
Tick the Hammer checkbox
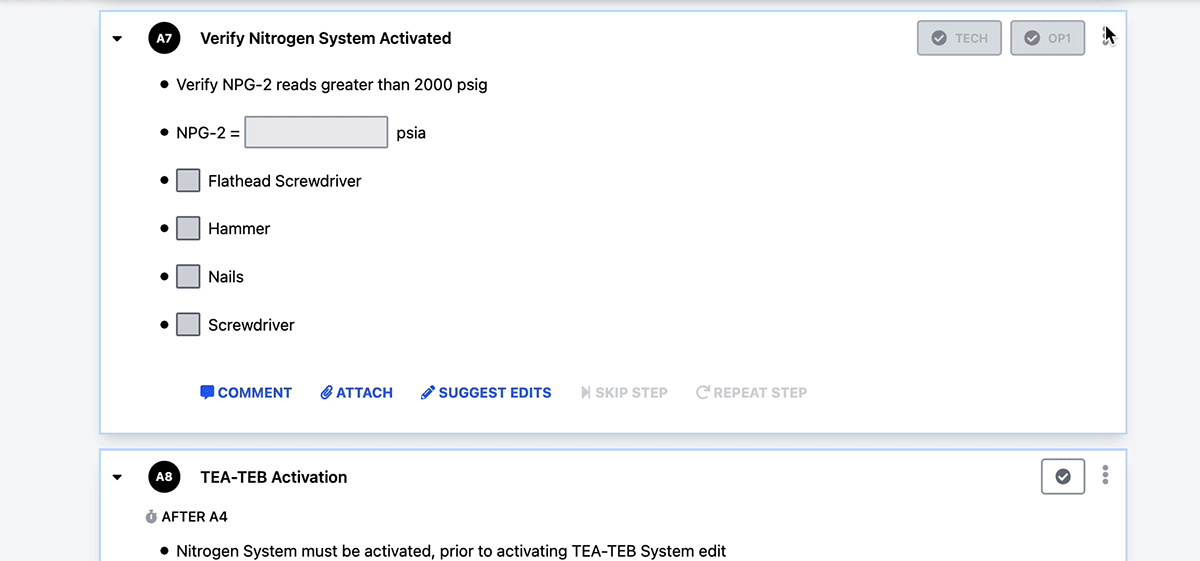coord(188,229)
